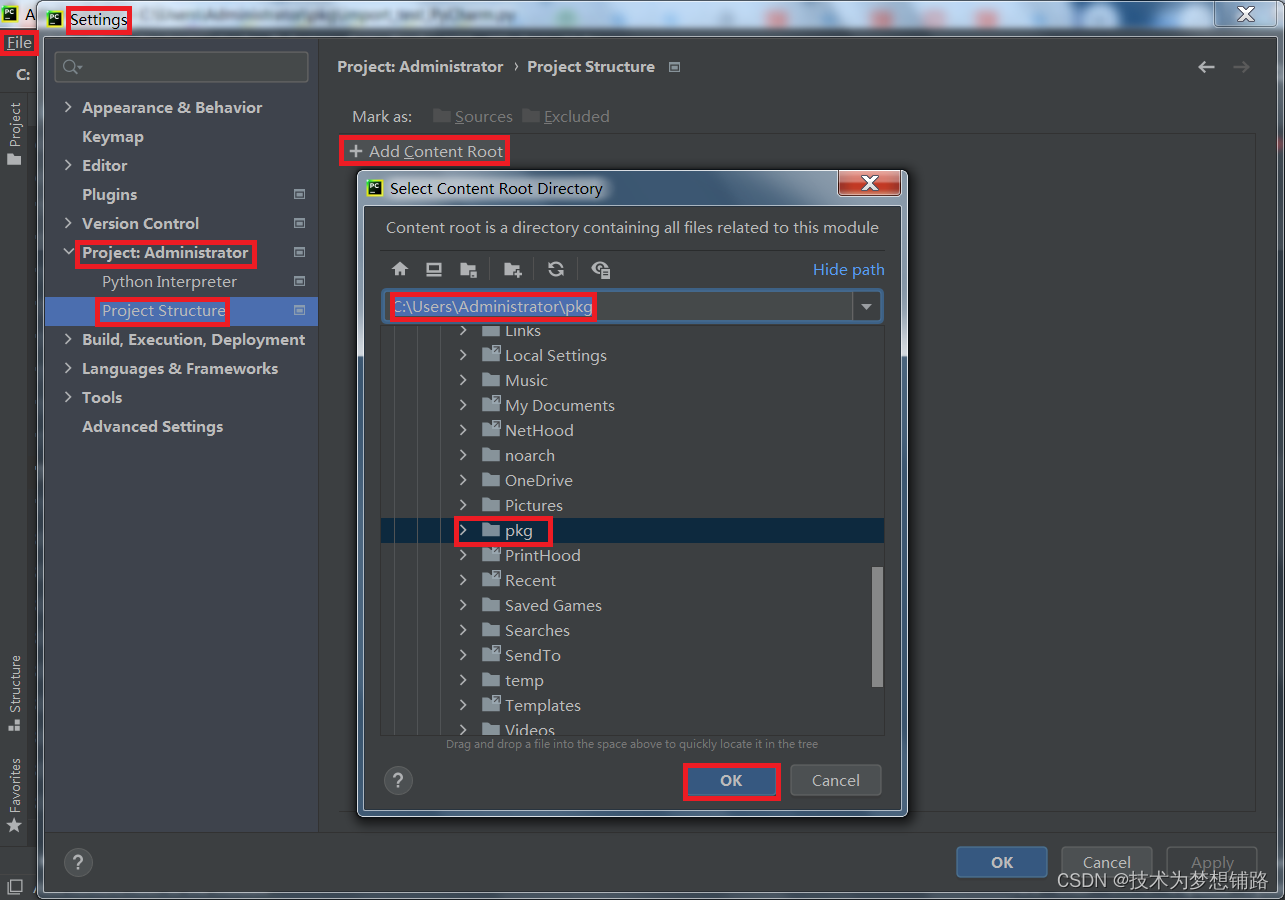The width and height of the screenshot is (1285, 900).
Task: Expand Appearance & Behavior settings
Action: (x=68, y=108)
